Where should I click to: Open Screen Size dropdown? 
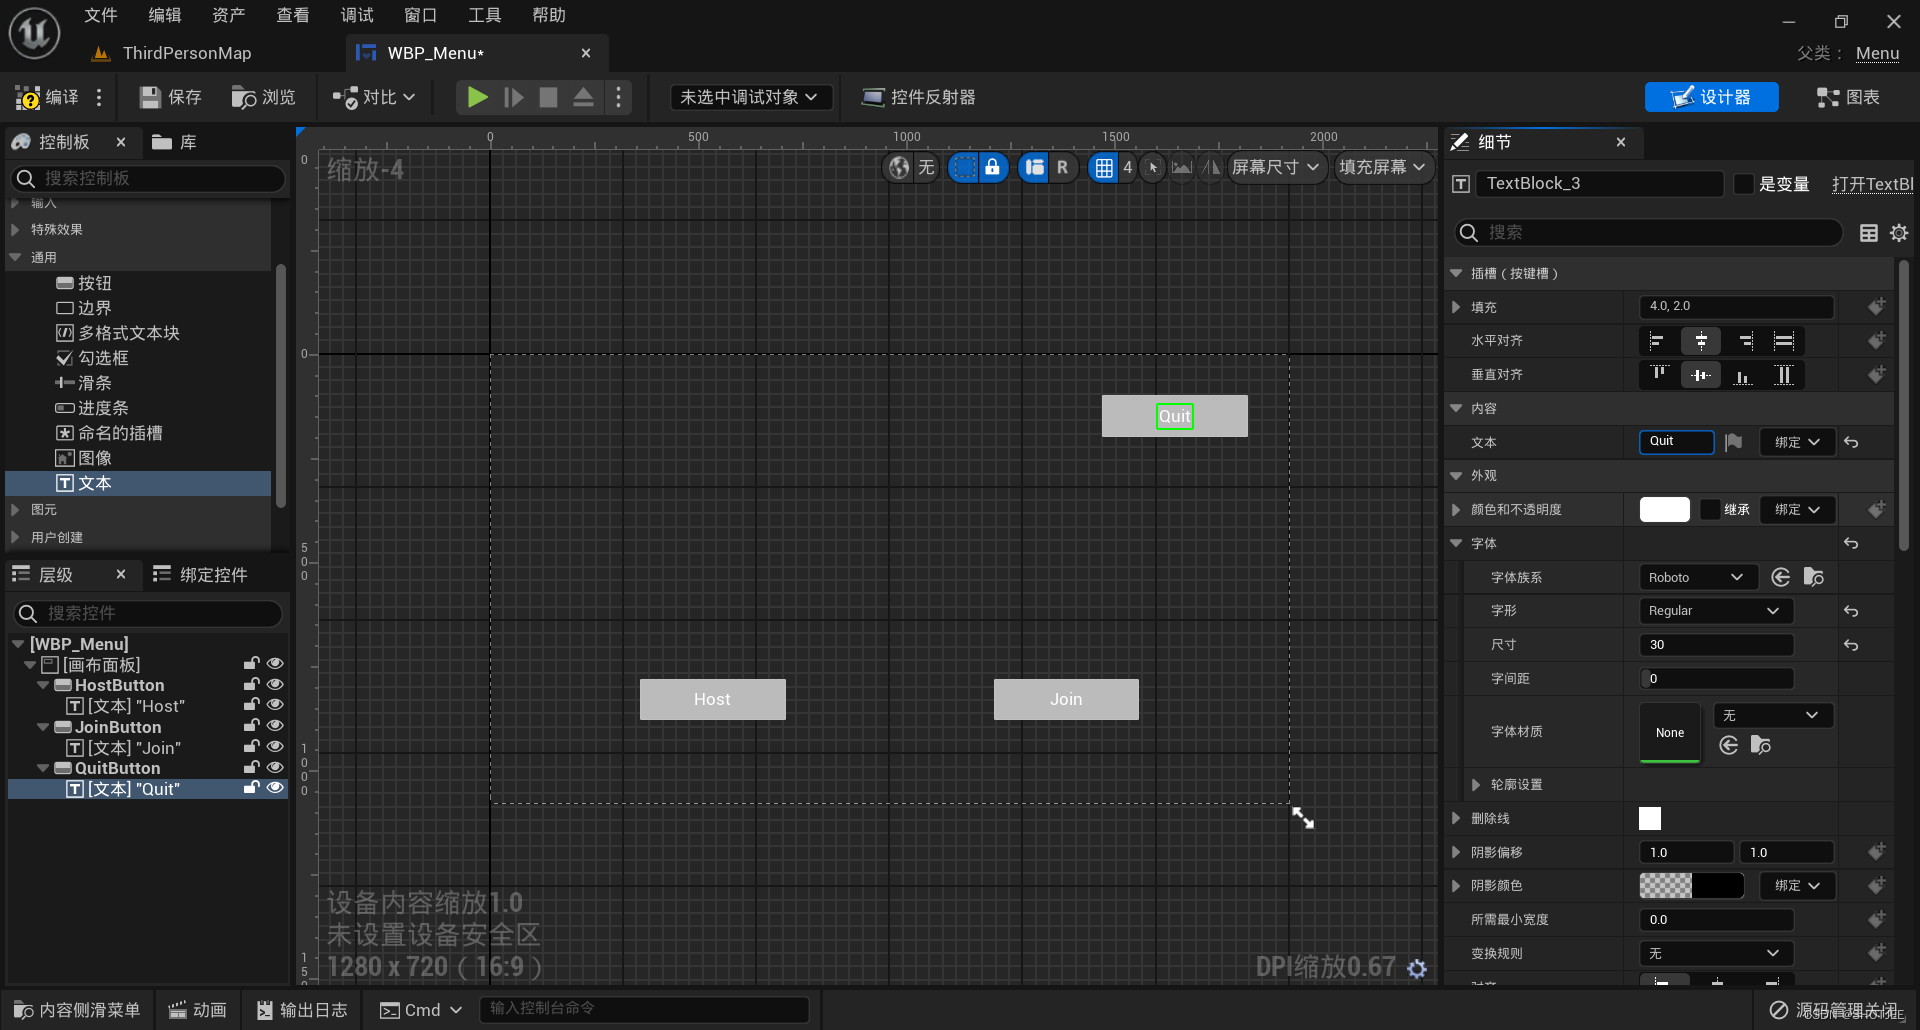tap(1276, 168)
